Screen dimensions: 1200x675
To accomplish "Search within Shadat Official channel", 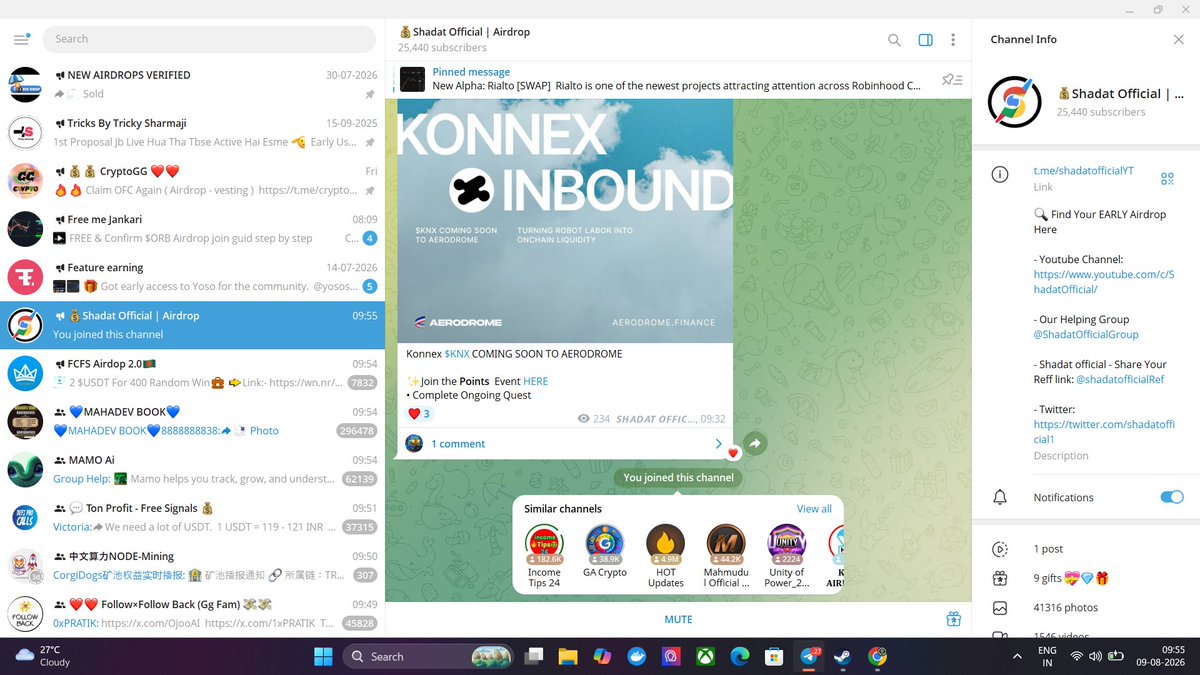I will (x=894, y=40).
